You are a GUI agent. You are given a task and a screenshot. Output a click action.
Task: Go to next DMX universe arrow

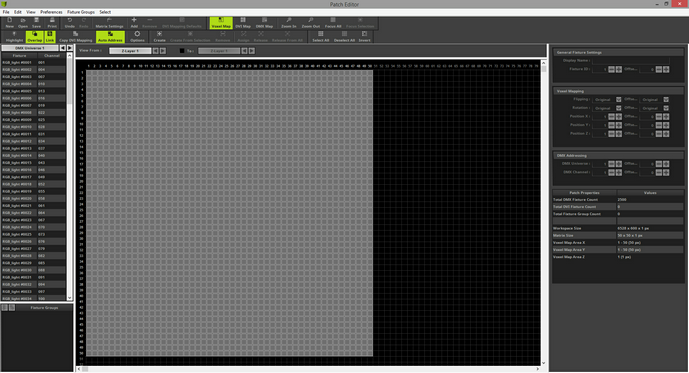pyautogui.click(x=69, y=48)
